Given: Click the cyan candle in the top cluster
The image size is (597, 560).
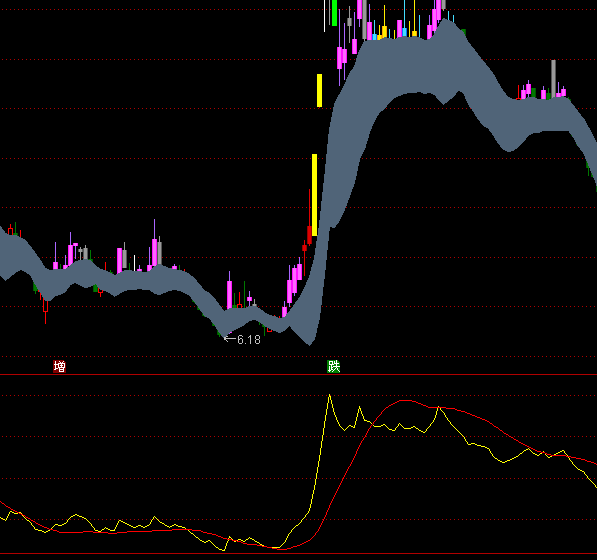Looking at the screenshot, I should (404, 32).
